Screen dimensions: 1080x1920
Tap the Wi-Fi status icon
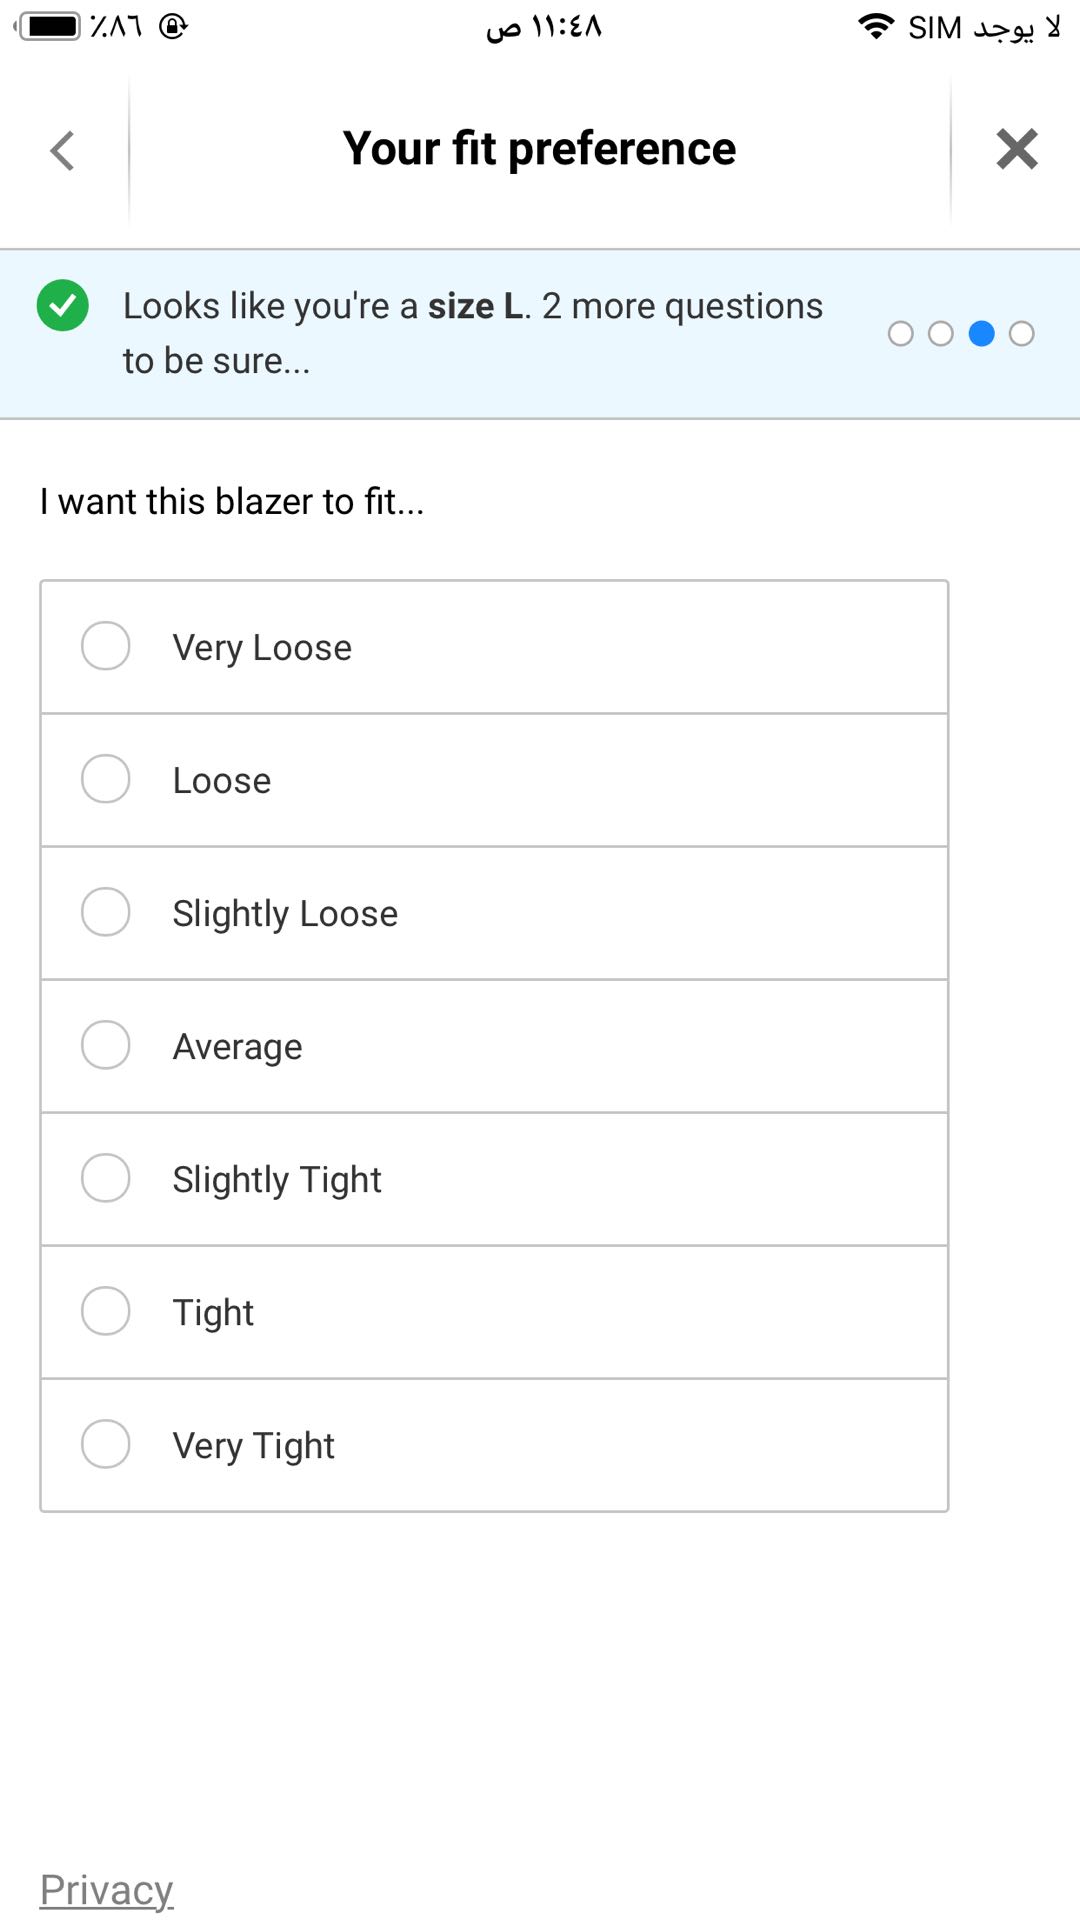point(876,27)
